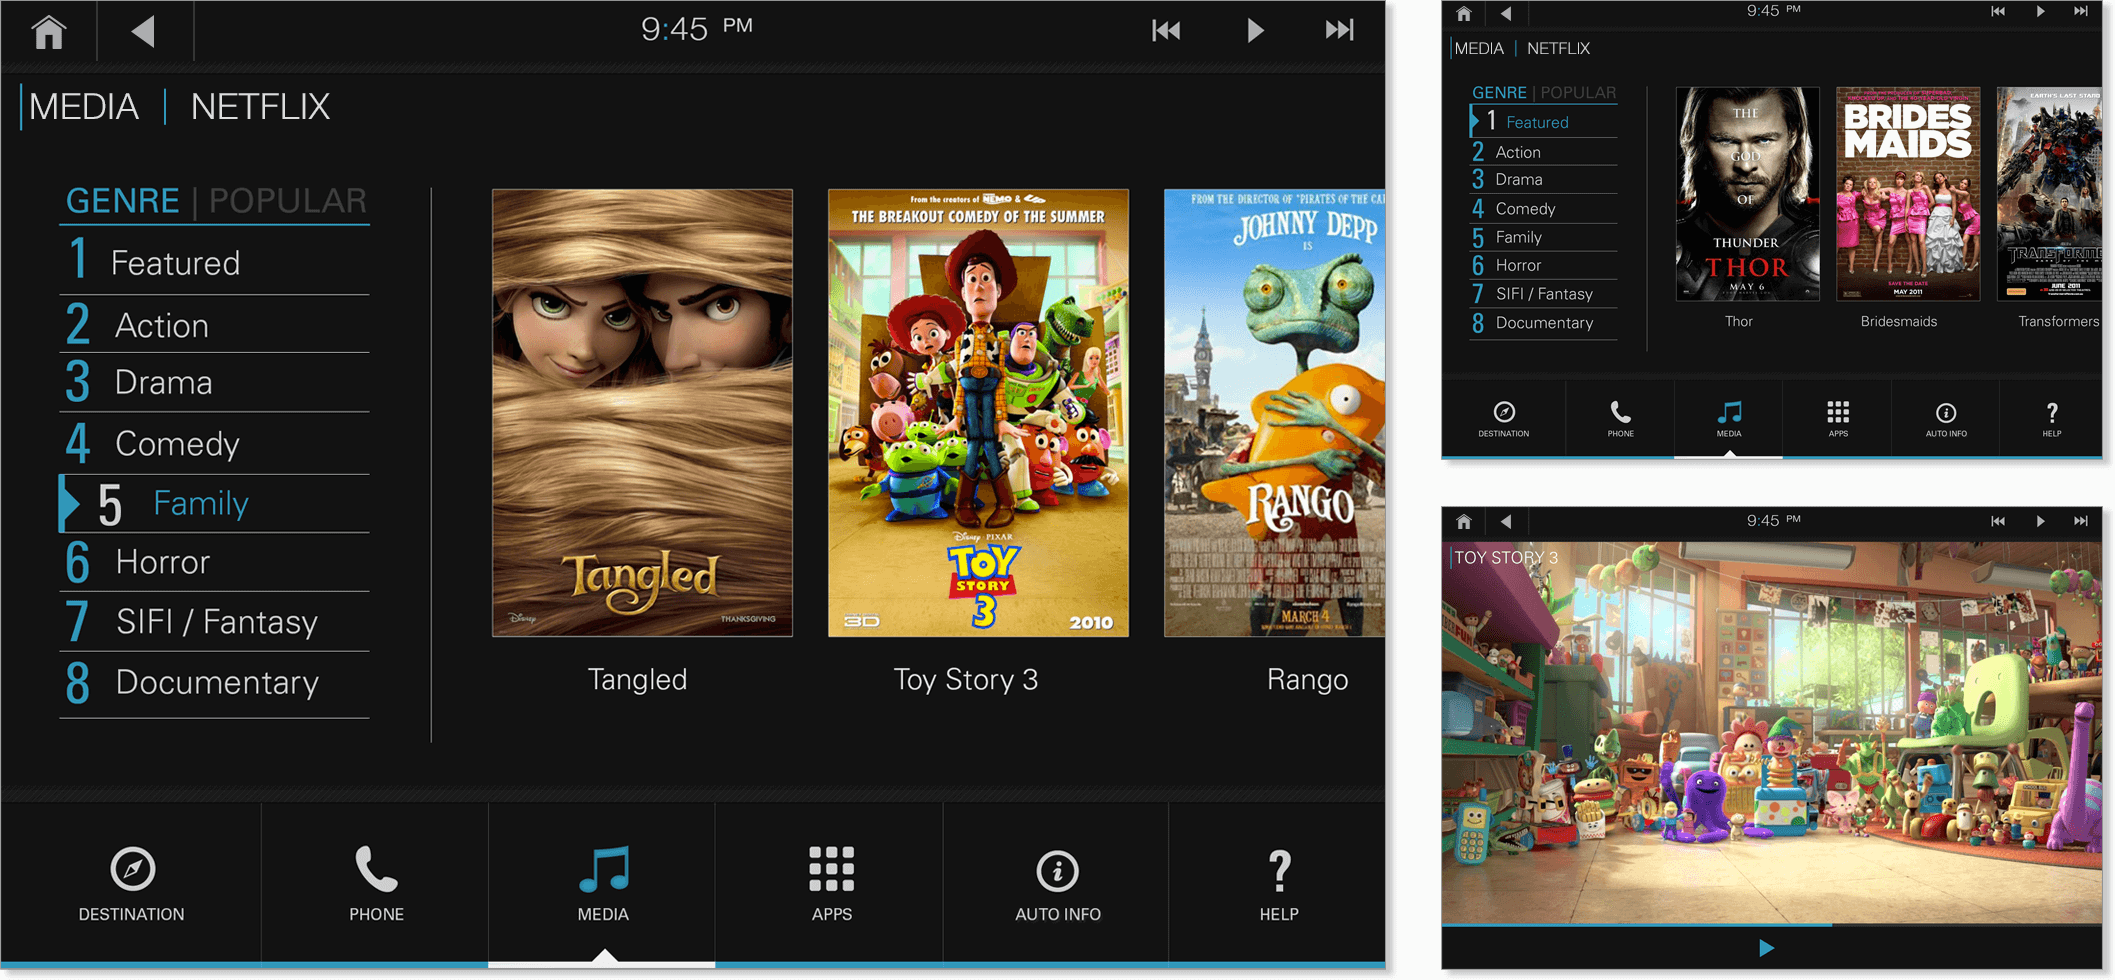Select the GENRE tab on the small Thor screen

coord(1498,93)
